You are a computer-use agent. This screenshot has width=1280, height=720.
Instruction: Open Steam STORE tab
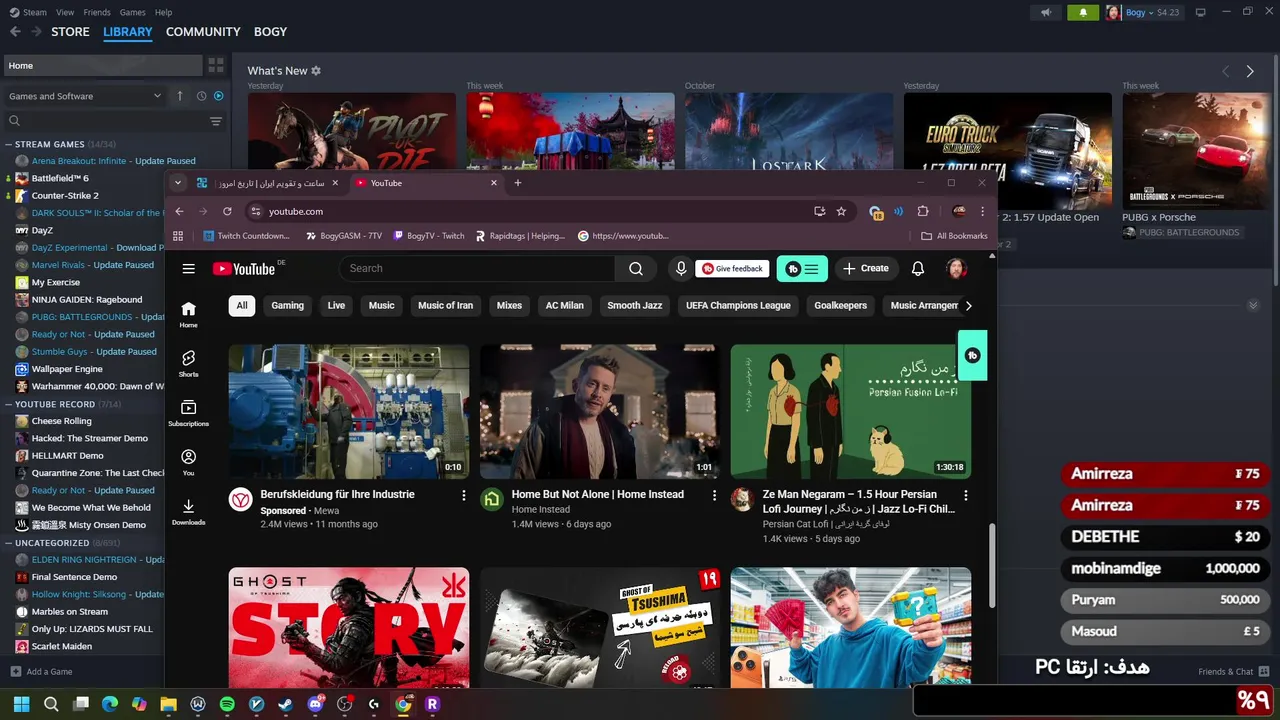point(70,32)
